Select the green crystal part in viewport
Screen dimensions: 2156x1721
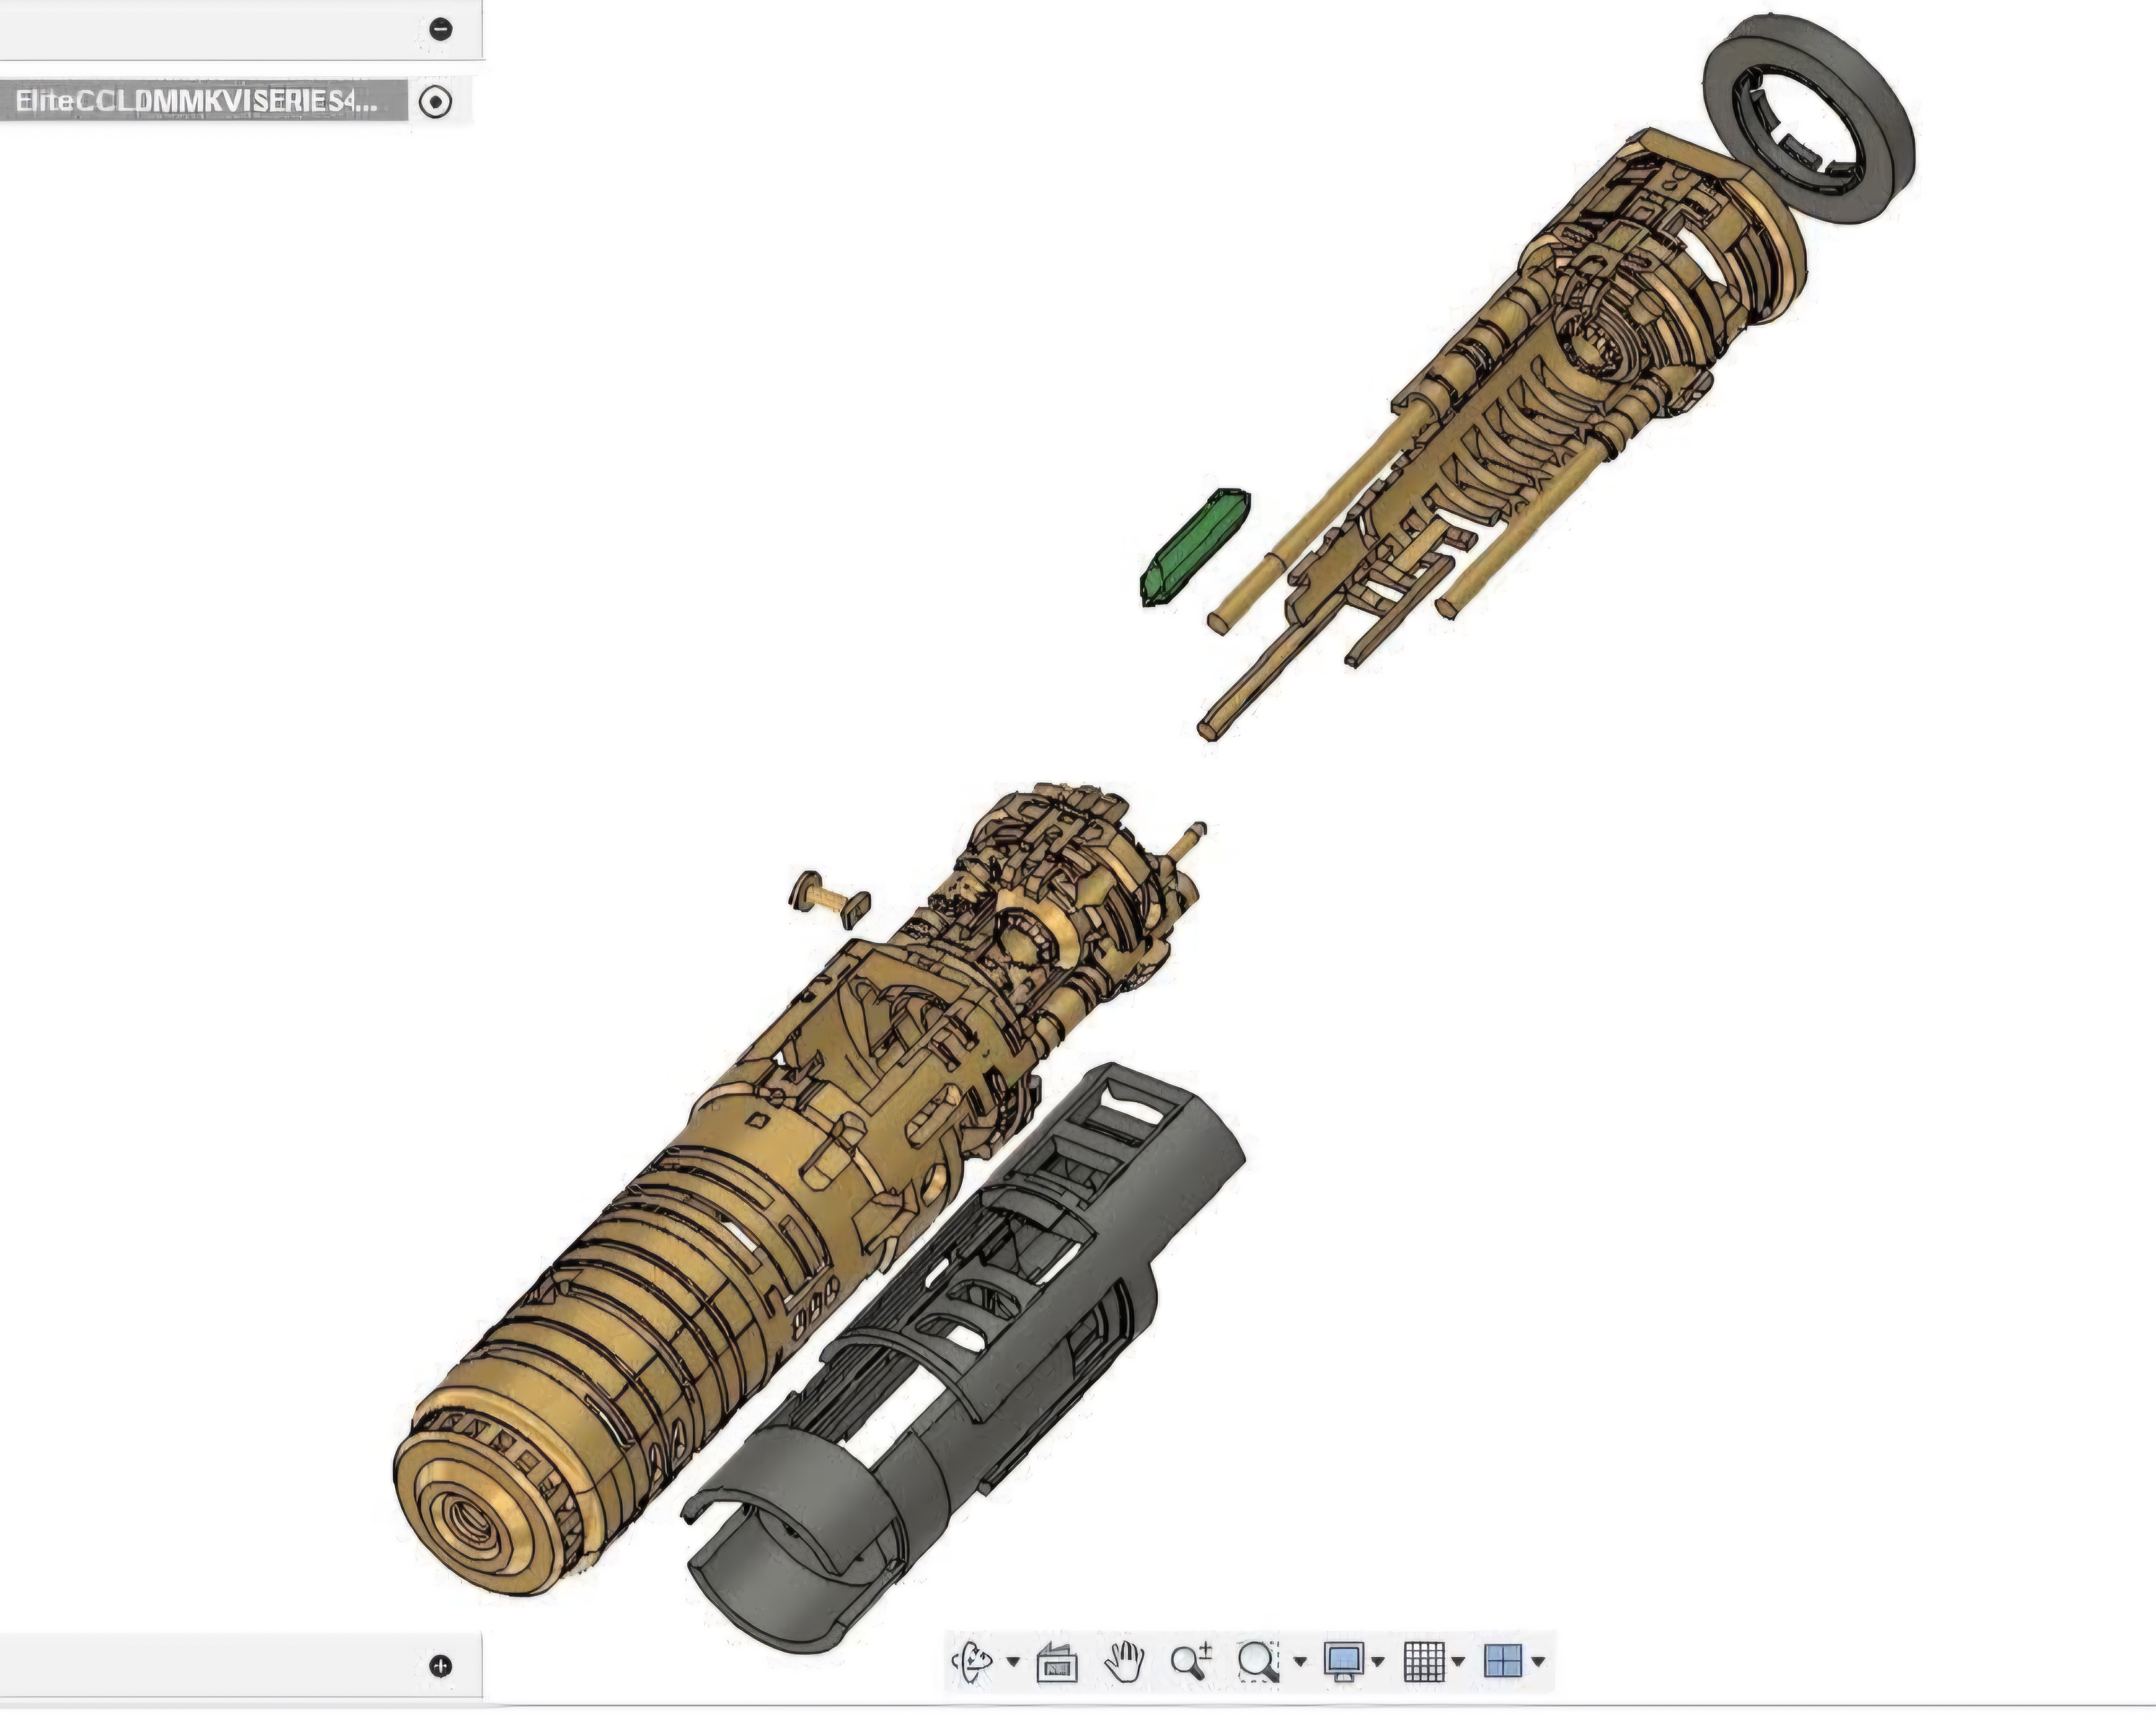pyautogui.click(x=1195, y=547)
